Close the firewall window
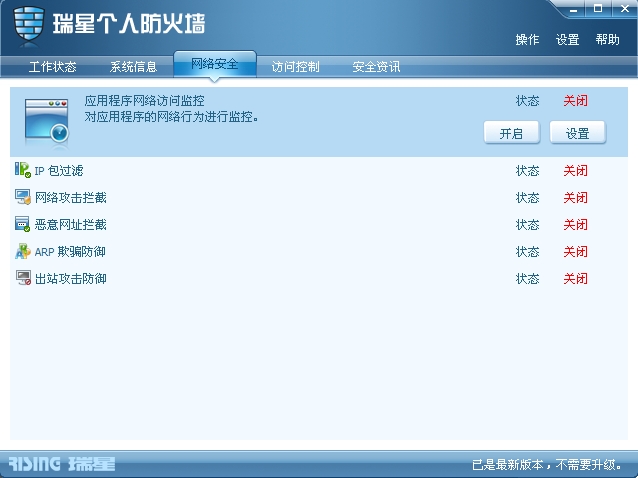 tap(625, 9)
